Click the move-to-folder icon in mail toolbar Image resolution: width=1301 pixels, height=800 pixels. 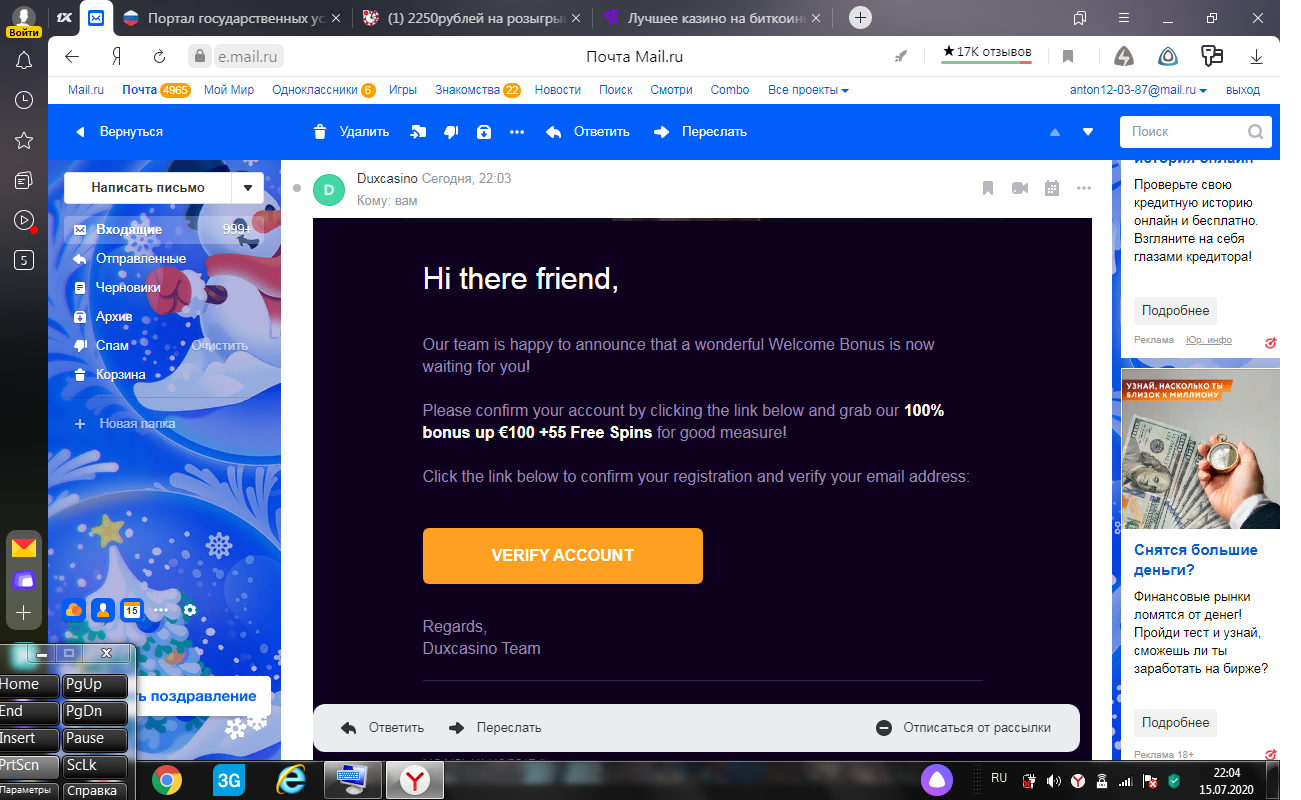coord(418,132)
